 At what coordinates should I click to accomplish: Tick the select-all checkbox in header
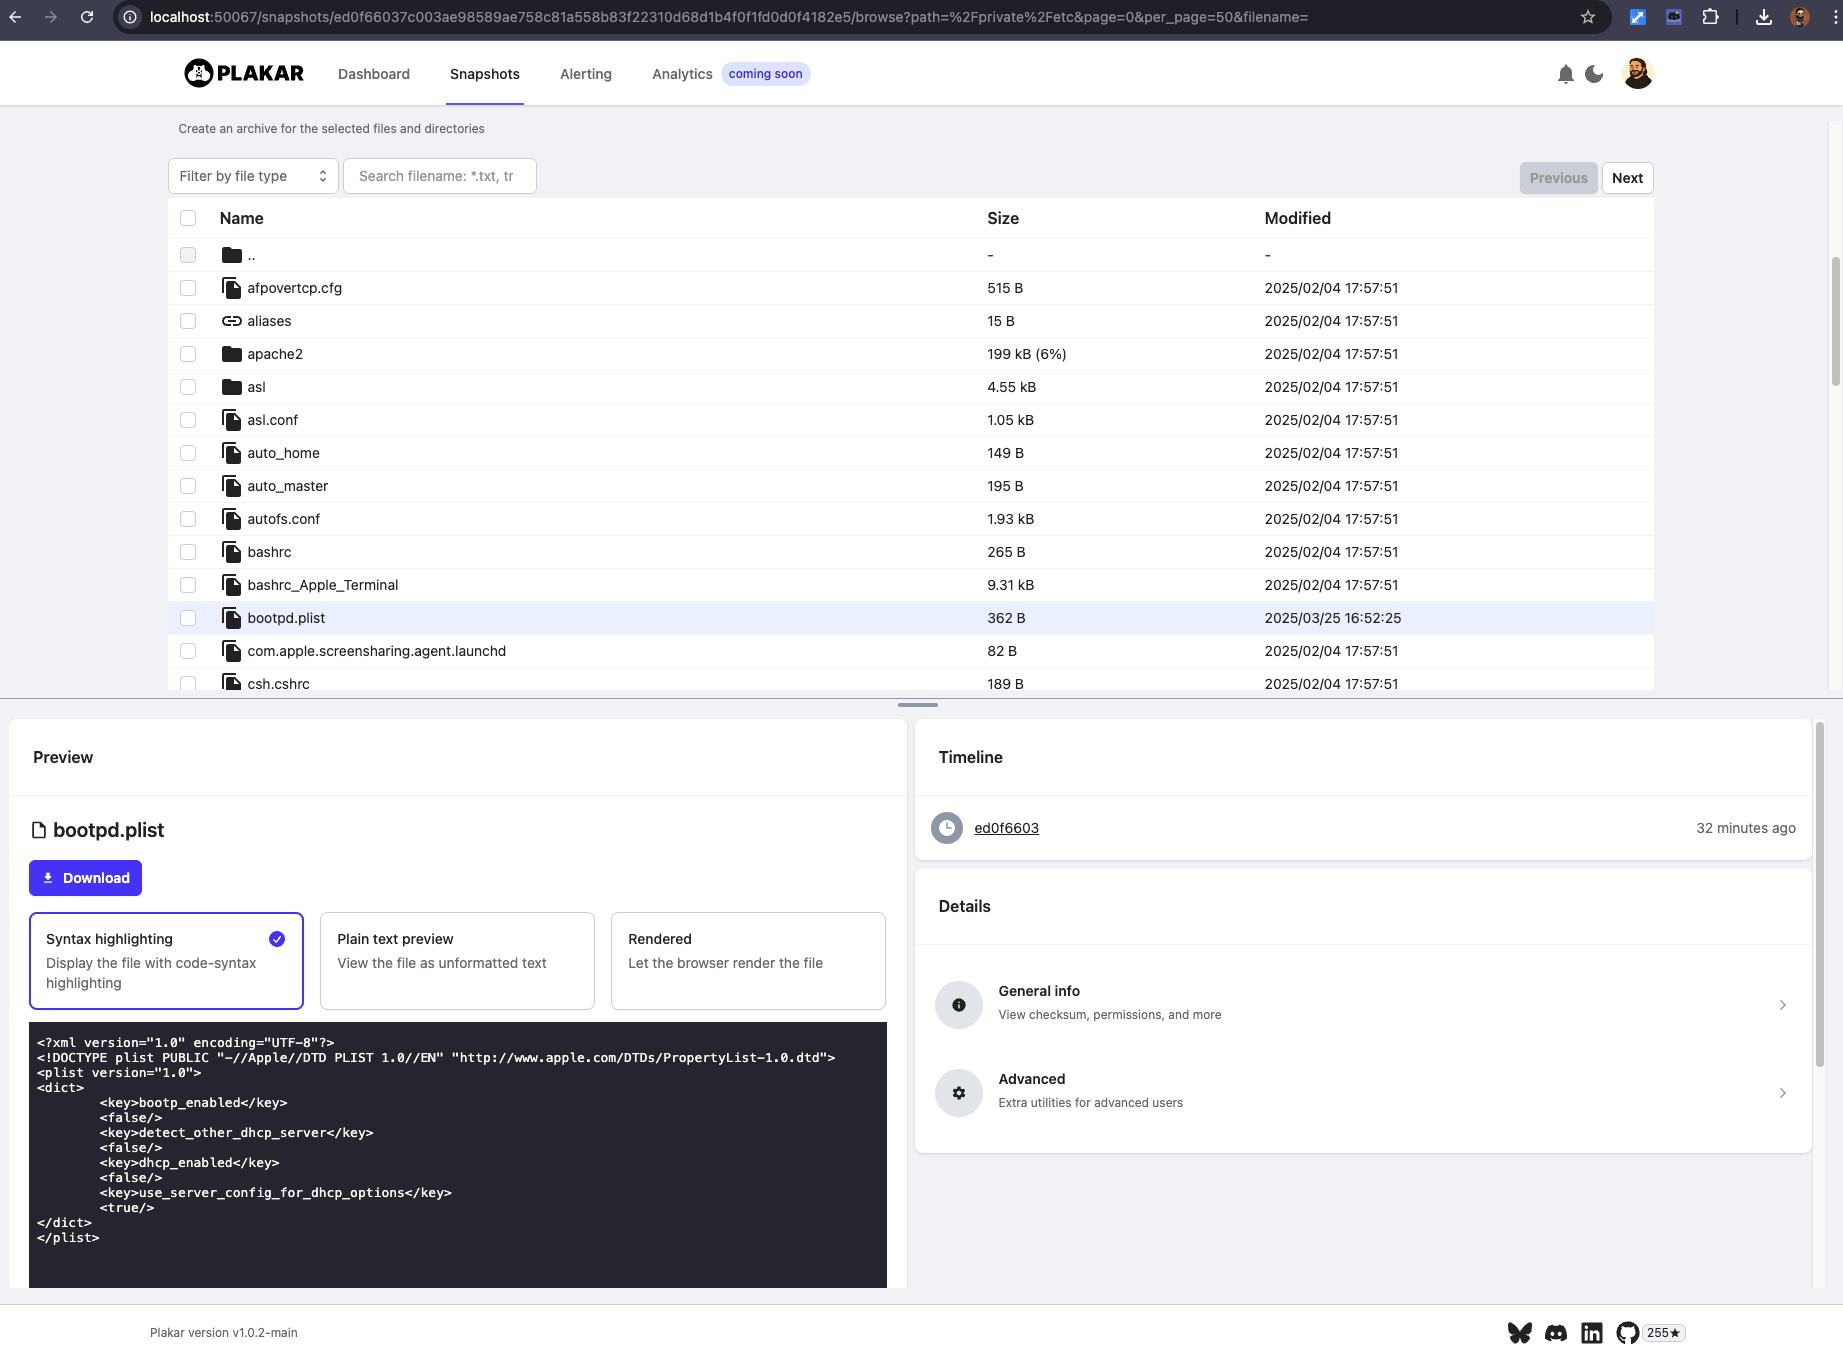tap(188, 218)
